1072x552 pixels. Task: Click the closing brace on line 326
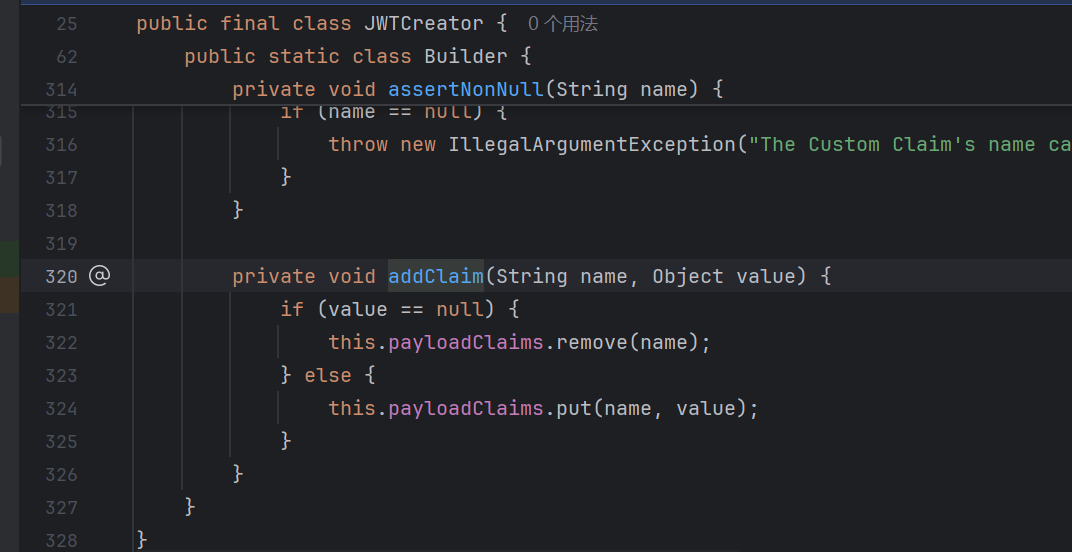pyautogui.click(x=238, y=473)
